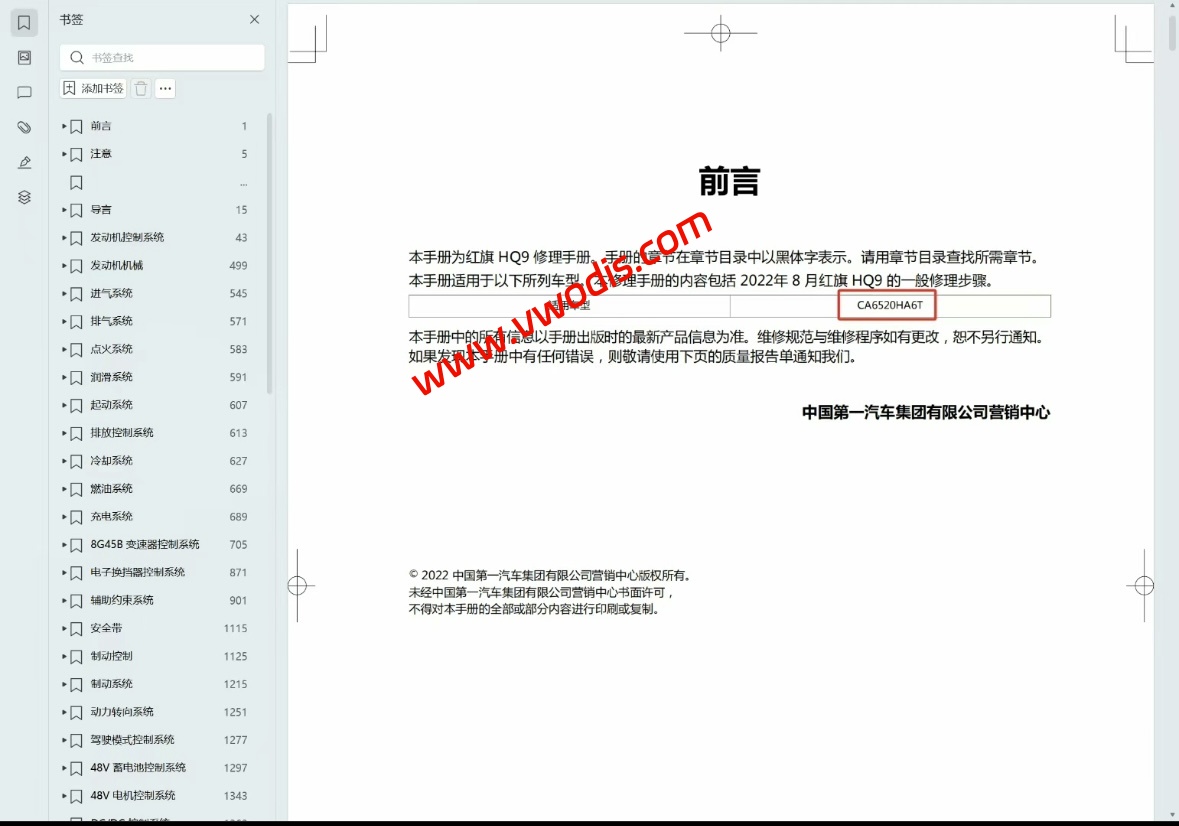Click the bookmark icon beside 驾驶模式控制系统

tap(76, 740)
